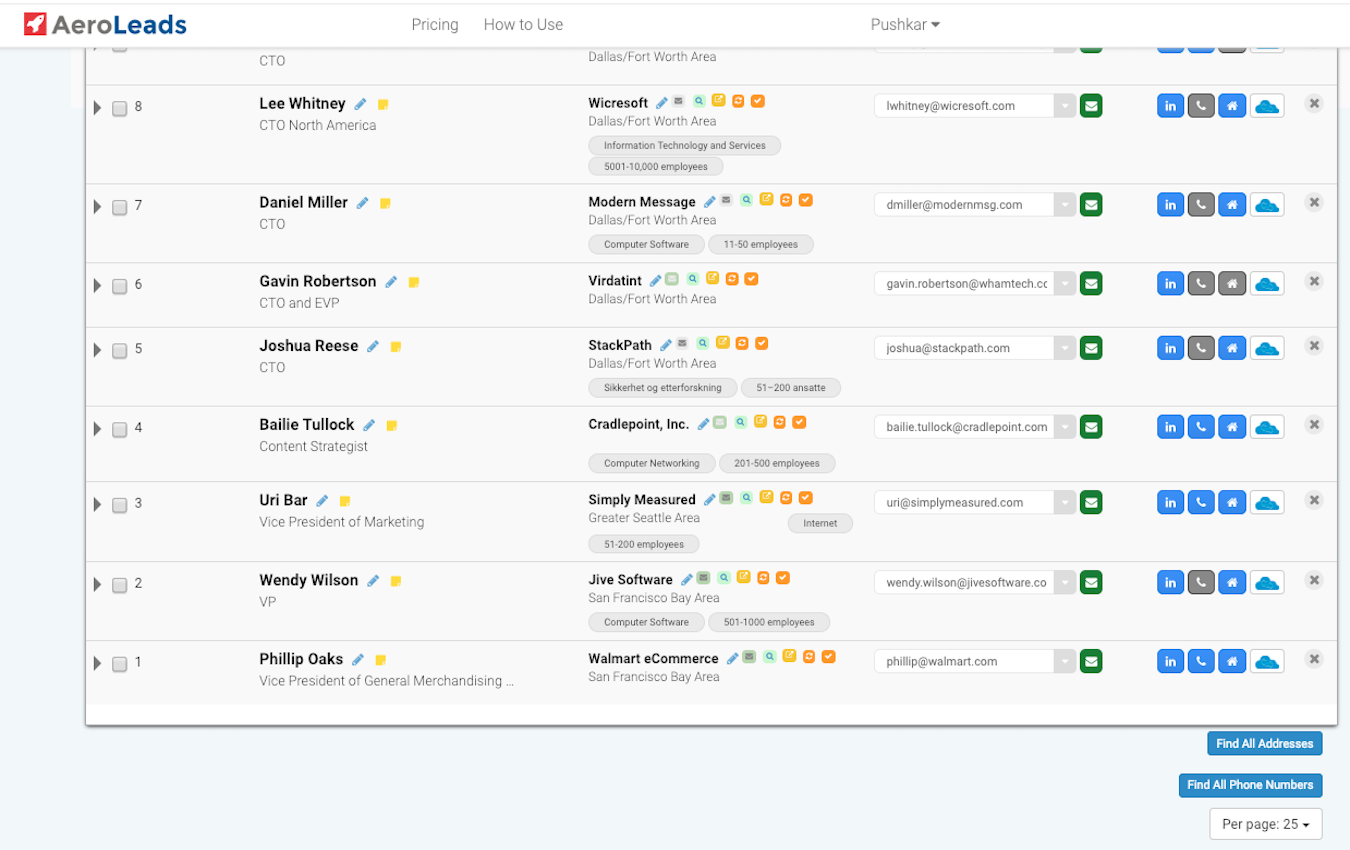Click the green email icon beside Gavin Robertson's address
The image size is (1350, 850).
click(1091, 283)
